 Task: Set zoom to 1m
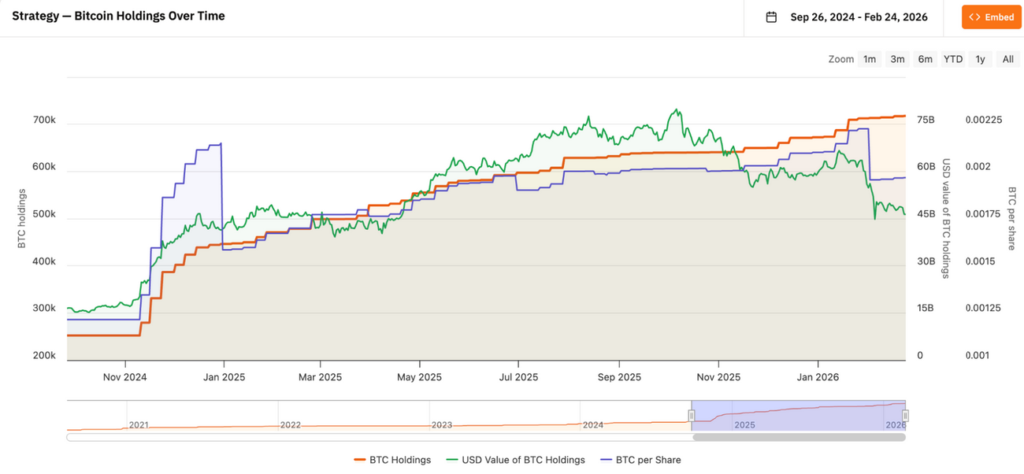pyautogui.click(x=870, y=59)
